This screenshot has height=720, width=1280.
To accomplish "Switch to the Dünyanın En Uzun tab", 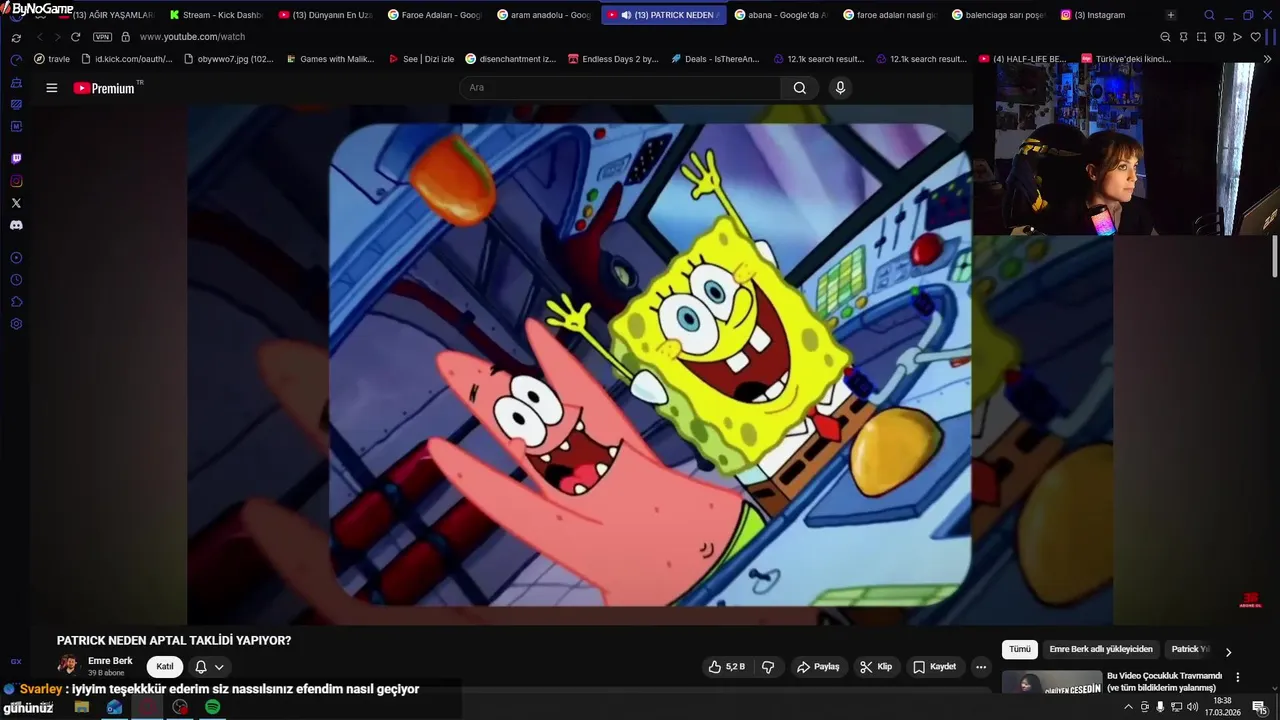I will tap(325, 15).
